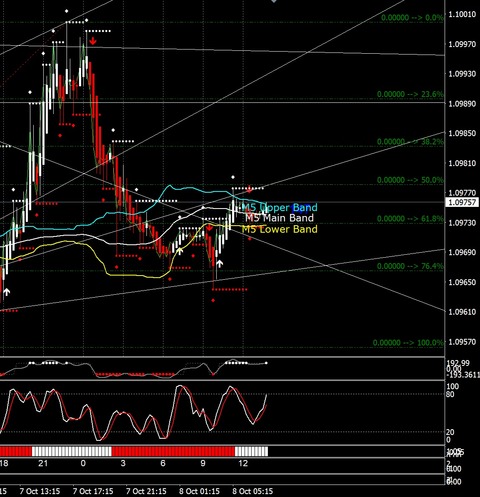Click the white up arrow on the yellow band near hour 6

click(180, 251)
